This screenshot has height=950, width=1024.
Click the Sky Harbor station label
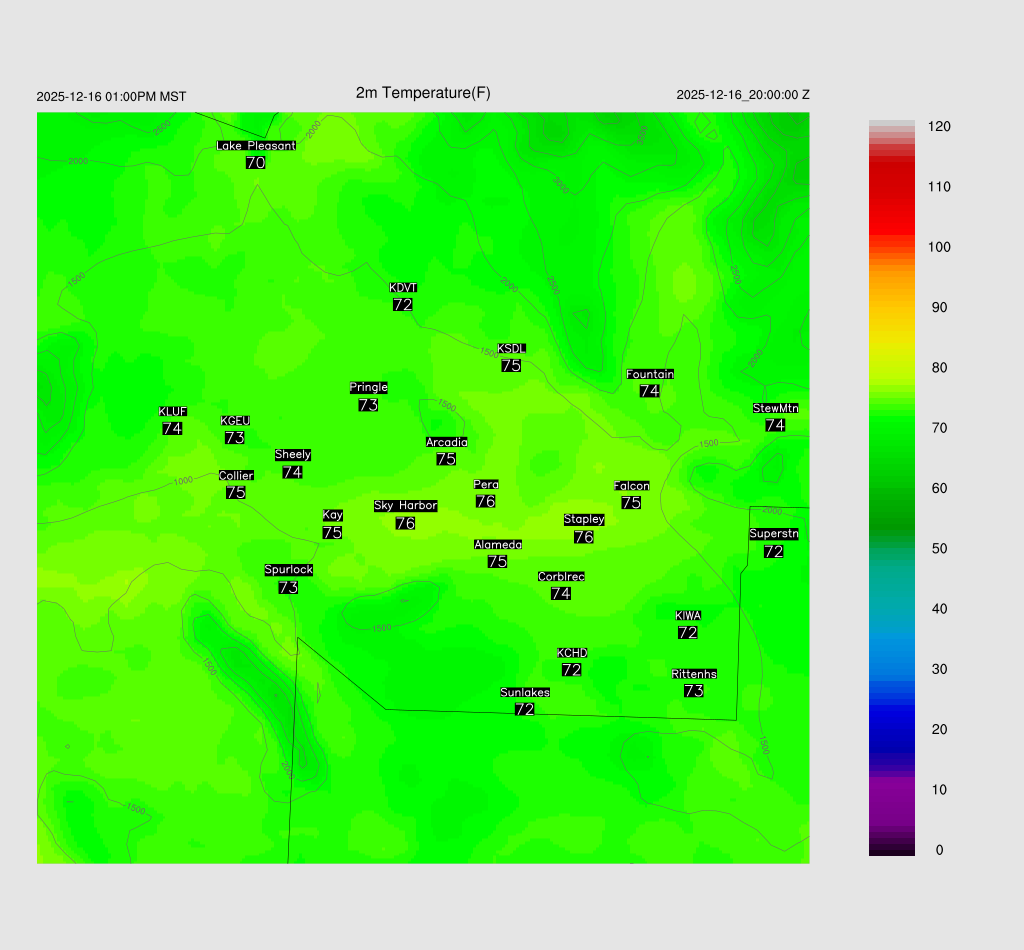point(405,506)
